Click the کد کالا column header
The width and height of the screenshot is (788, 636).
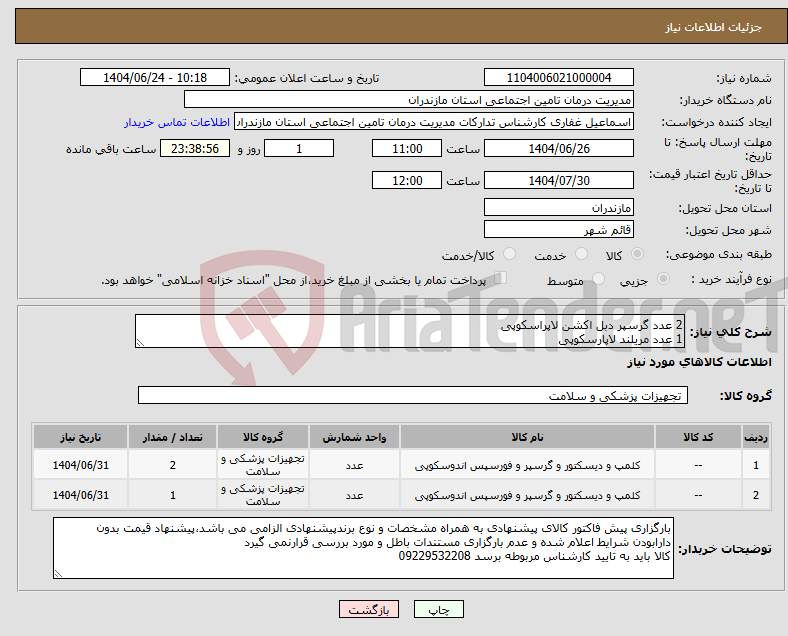click(698, 437)
